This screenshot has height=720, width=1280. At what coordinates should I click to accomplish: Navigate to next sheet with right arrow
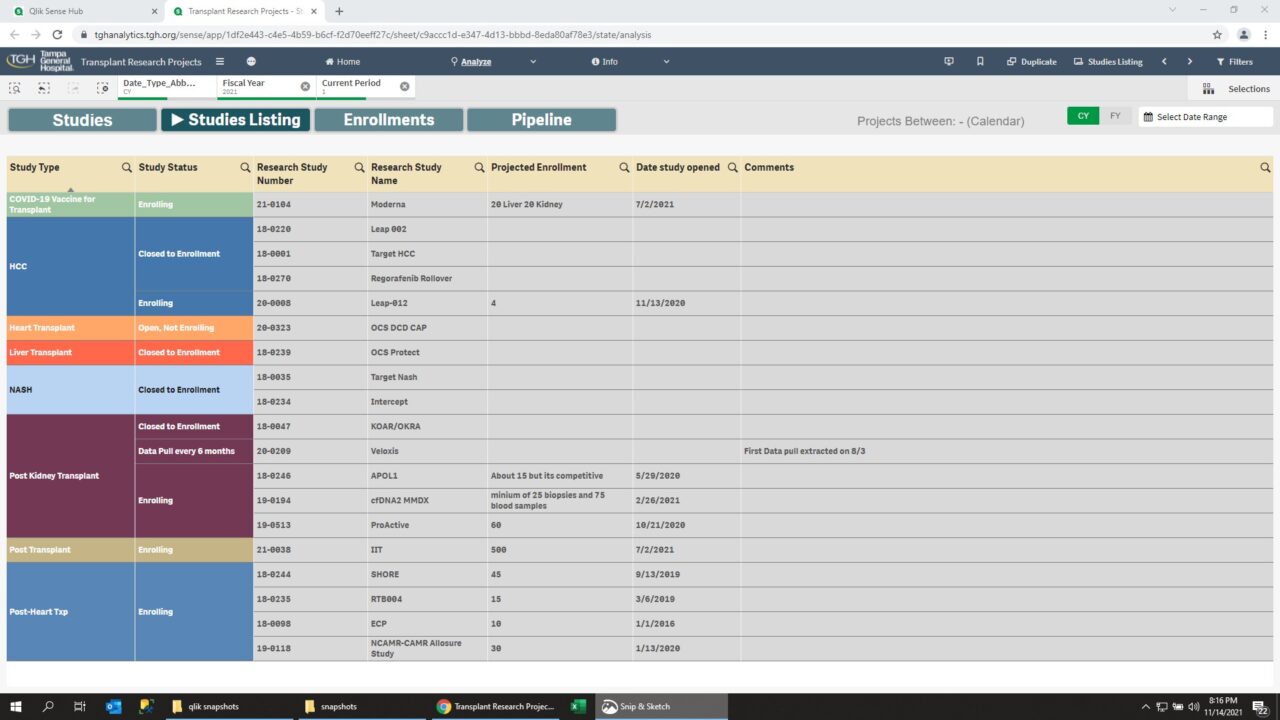1189,61
